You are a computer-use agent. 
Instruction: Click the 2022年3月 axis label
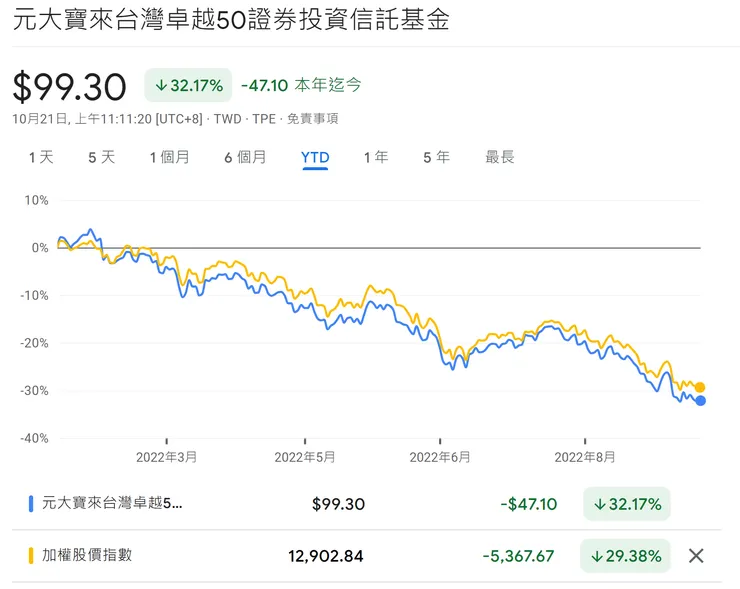click(167, 457)
